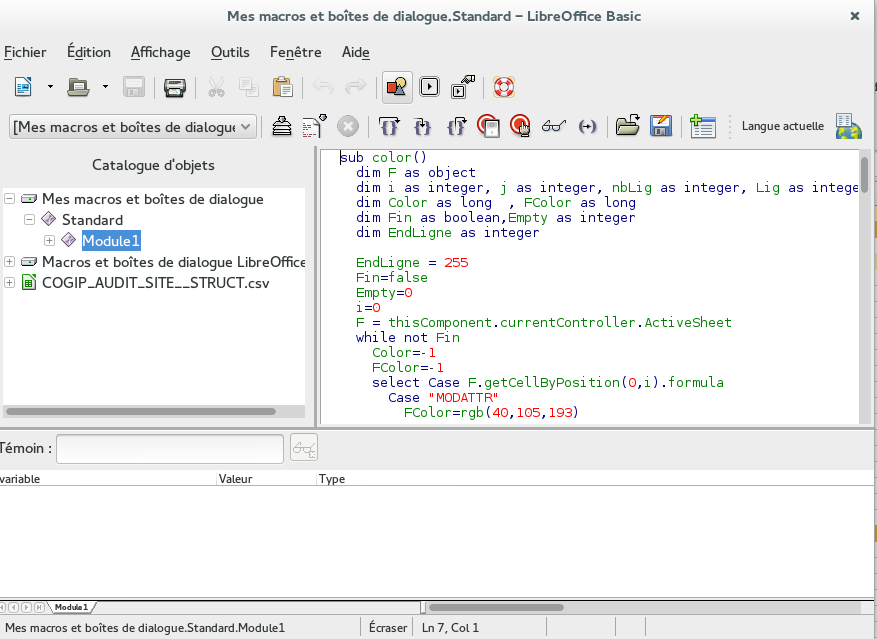The width and height of the screenshot is (877, 639).
Task: Open the library selection combo box
Action: 133,127
